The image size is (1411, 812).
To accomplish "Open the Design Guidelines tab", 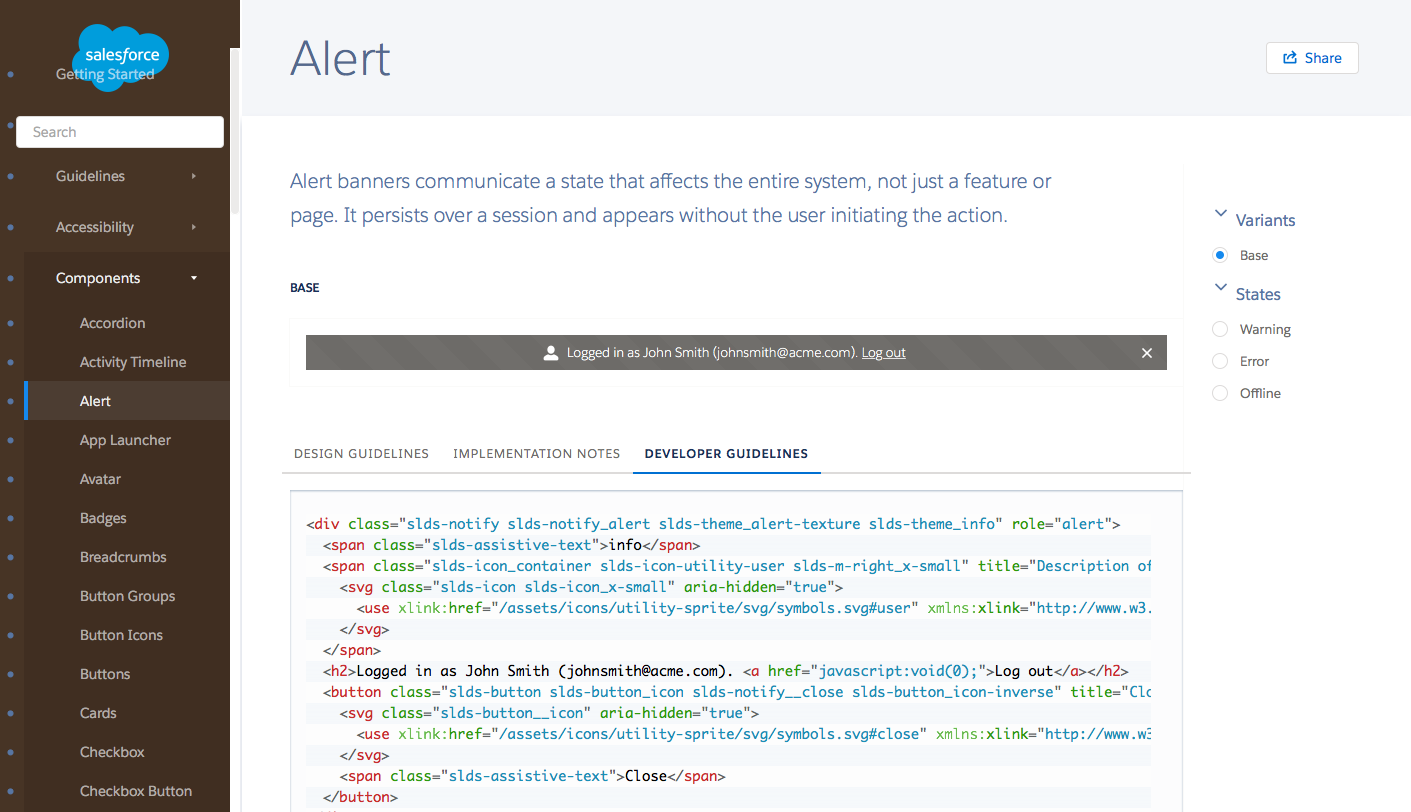I will point(361,453).
